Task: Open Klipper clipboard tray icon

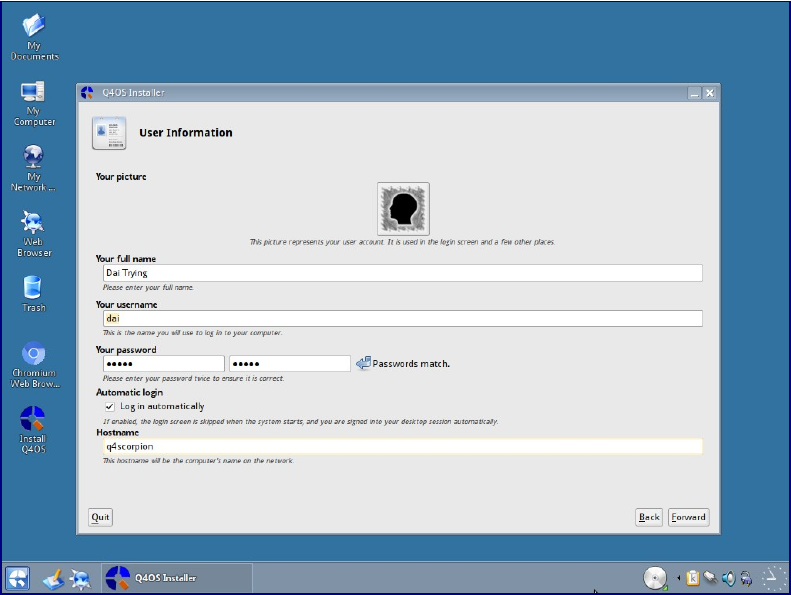Action: 693,578
